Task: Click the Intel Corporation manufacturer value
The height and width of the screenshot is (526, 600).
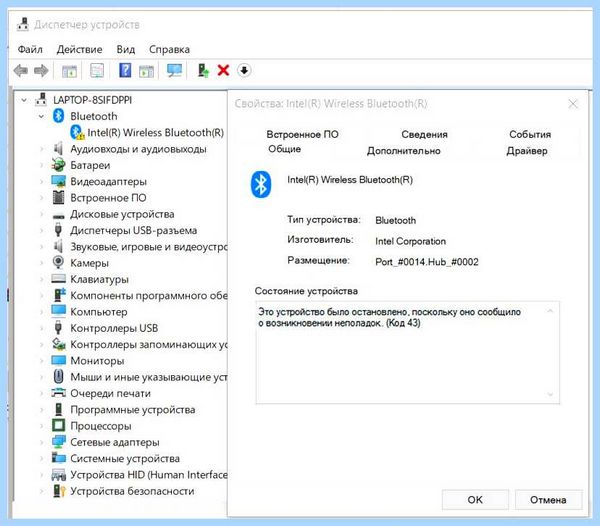Action: pyautogui.click(x=410, y=241)
